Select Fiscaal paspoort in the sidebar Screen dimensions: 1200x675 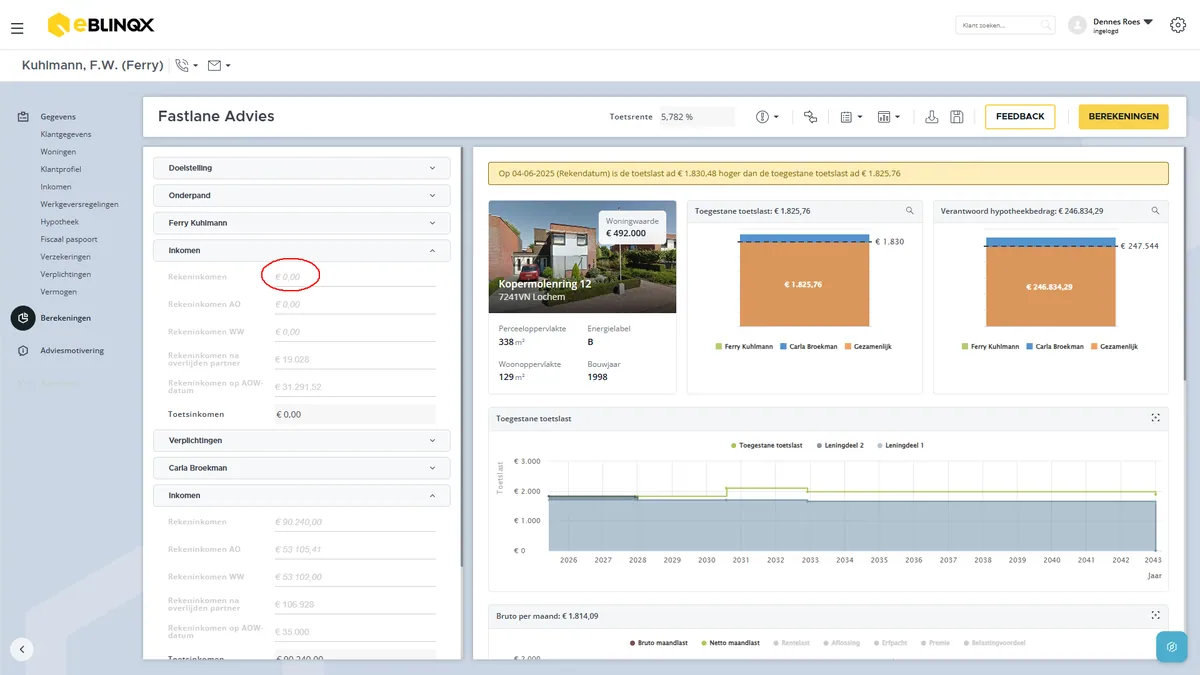(x=69, y=239)
